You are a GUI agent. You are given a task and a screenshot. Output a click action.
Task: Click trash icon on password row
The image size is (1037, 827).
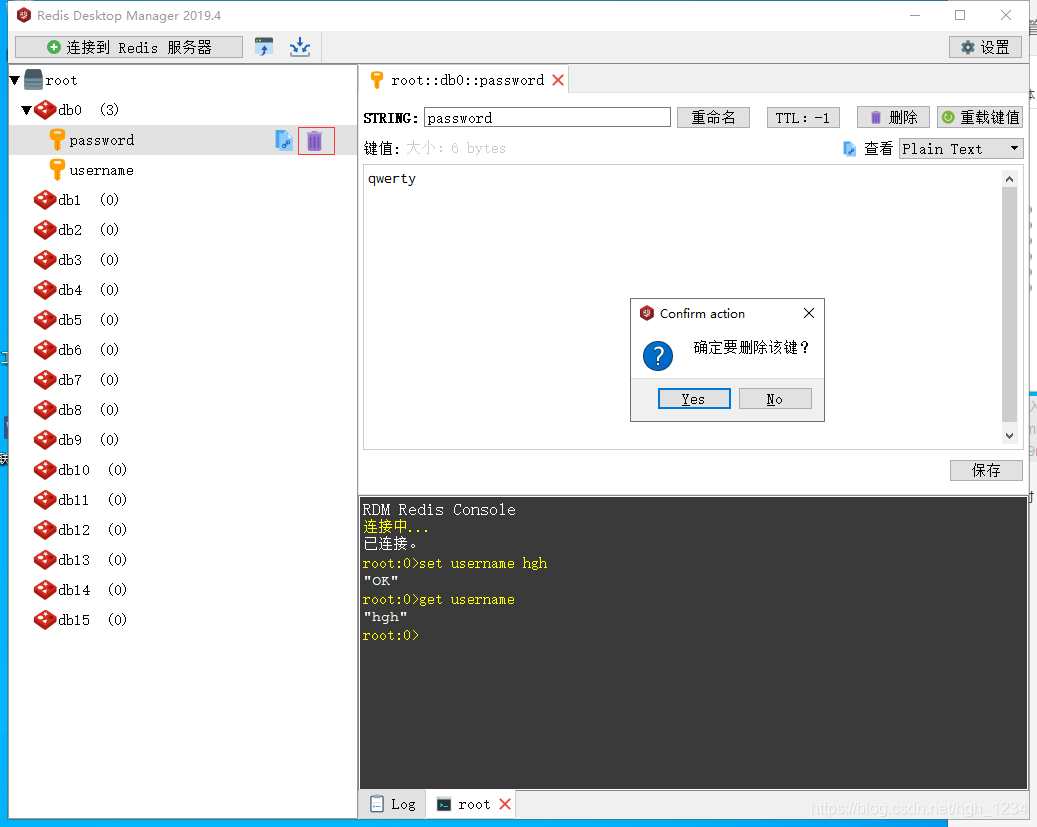pyautogui.click(x=315, y=141)
